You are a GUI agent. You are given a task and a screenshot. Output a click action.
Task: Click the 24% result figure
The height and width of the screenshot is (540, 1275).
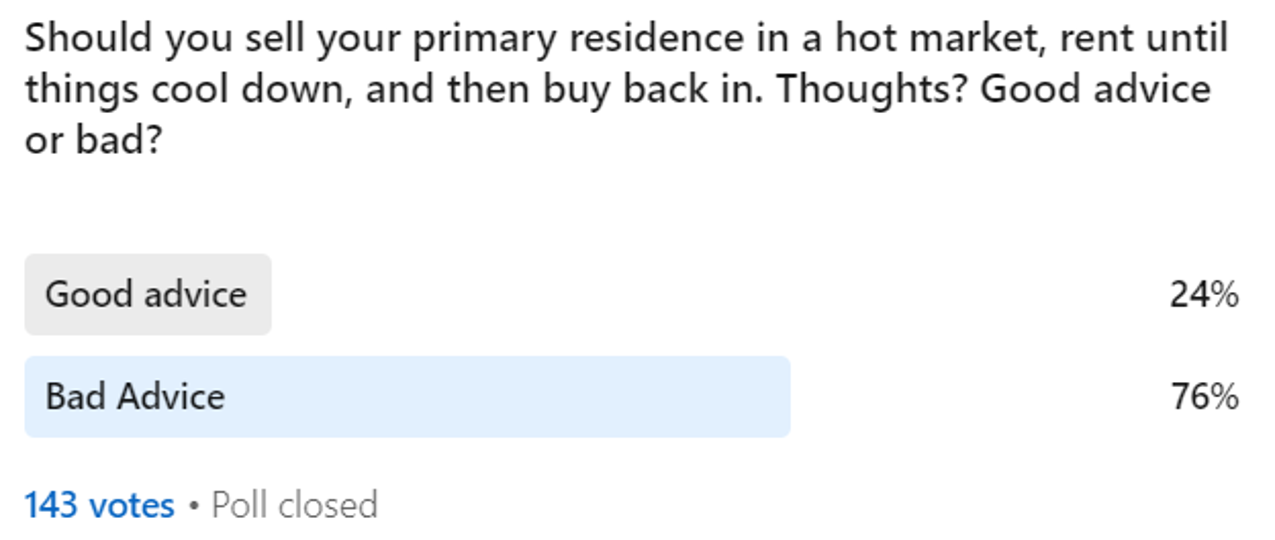click(1204, 295)
